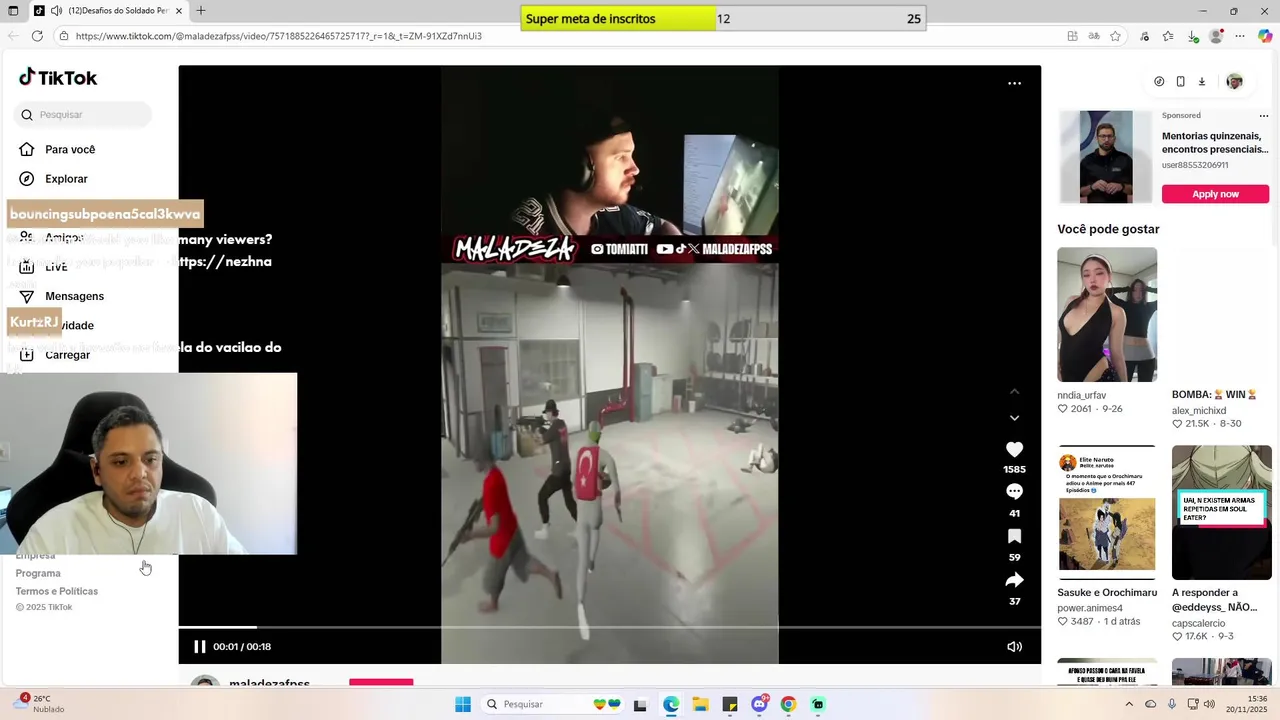Viewport: 1280px width, 720px height.
Task: Click the Pesquisar search field in TikTok
Action: pos(83,115)
